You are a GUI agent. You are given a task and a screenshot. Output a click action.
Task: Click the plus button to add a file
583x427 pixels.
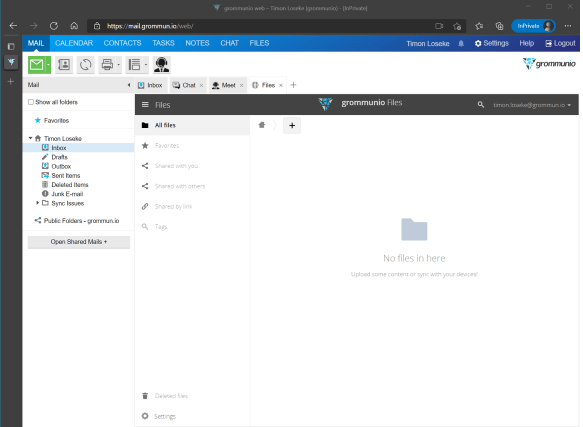click(292, 125)
